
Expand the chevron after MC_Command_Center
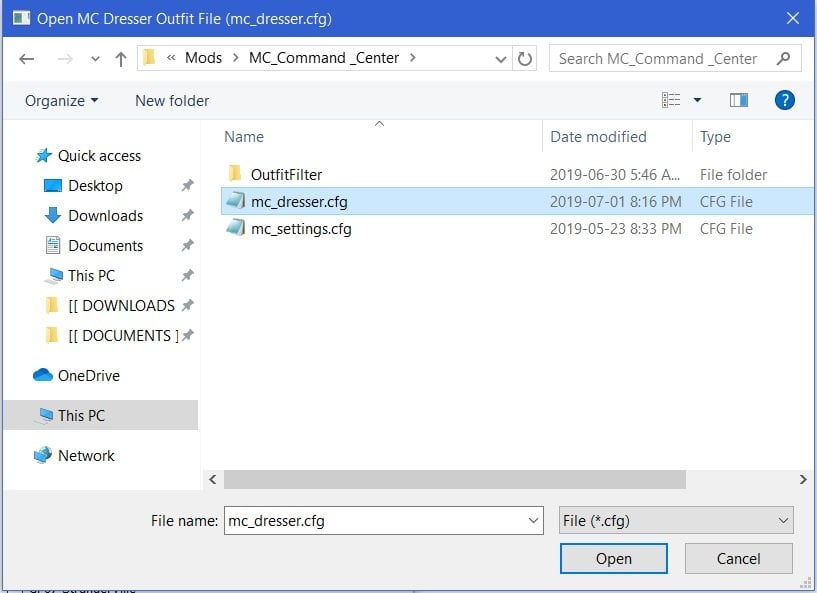pyautogui.click(x=413, y=58)
